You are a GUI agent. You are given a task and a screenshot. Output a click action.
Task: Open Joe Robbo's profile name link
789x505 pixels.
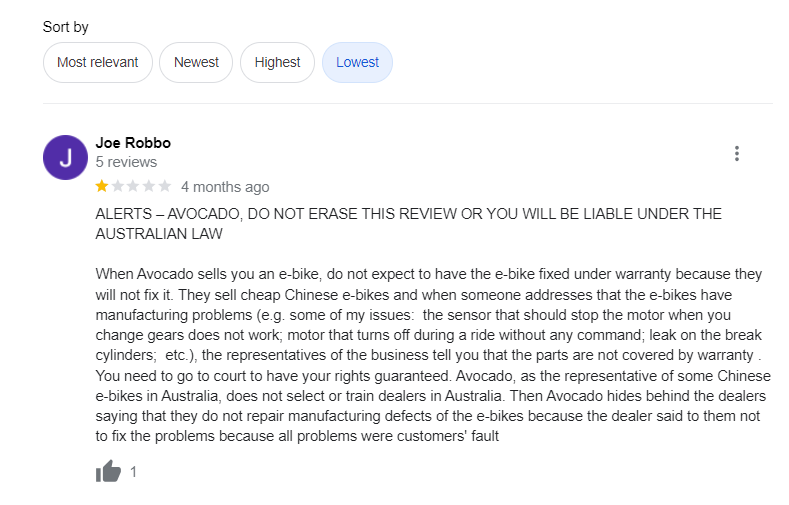[133, 143]
